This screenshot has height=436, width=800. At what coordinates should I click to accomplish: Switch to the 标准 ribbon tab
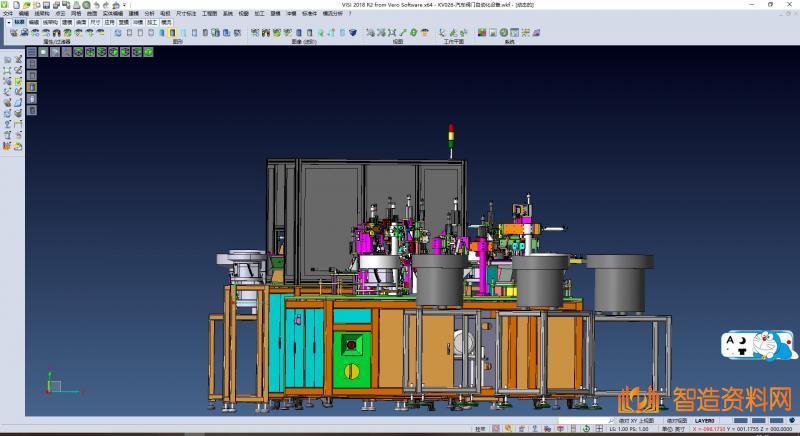click(18, 21)
